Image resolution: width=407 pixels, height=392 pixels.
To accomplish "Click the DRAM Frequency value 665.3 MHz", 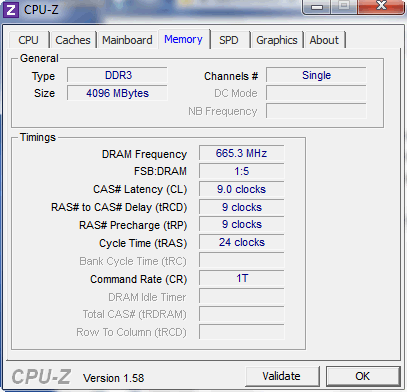I will click(x=242, y=153).
